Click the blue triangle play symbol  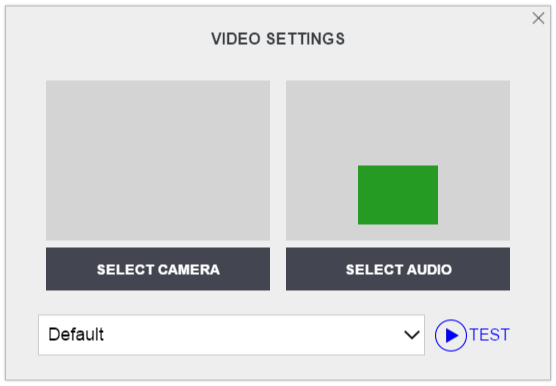click(x=451, y=335)
